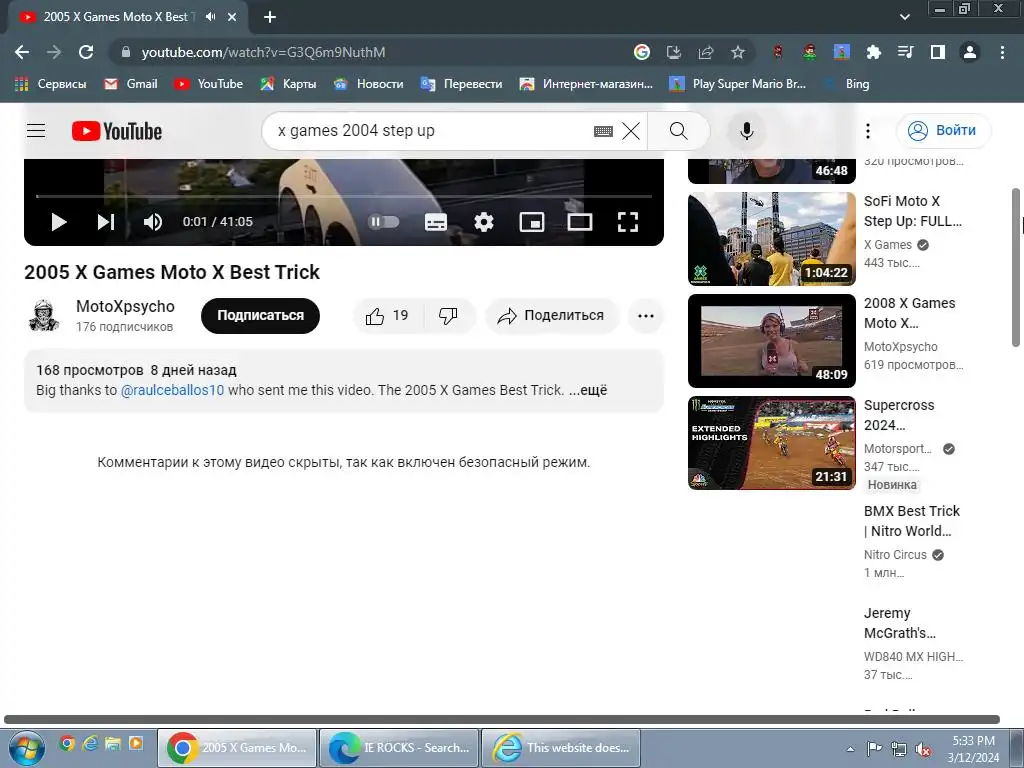
Task: Like the video with thumbs up
Action: [x=387, y=316]
